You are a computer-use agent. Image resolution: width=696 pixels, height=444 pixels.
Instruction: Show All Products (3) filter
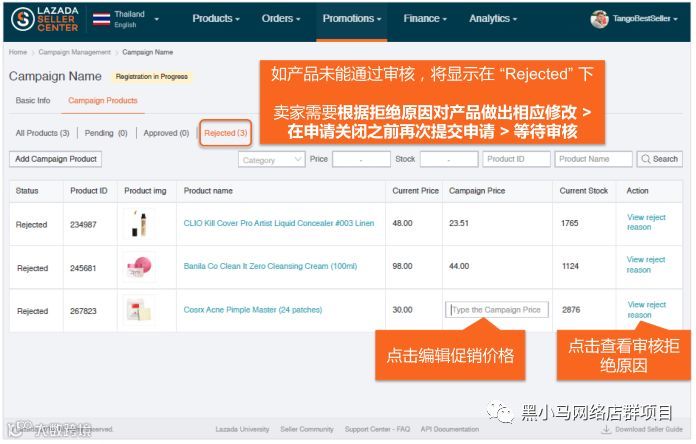(42, 133)
